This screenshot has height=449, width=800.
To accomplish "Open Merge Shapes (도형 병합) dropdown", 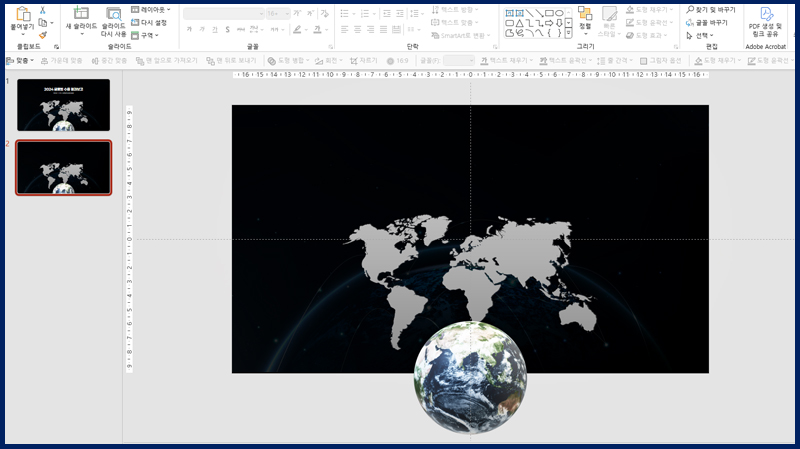I will tap(289, 61).
